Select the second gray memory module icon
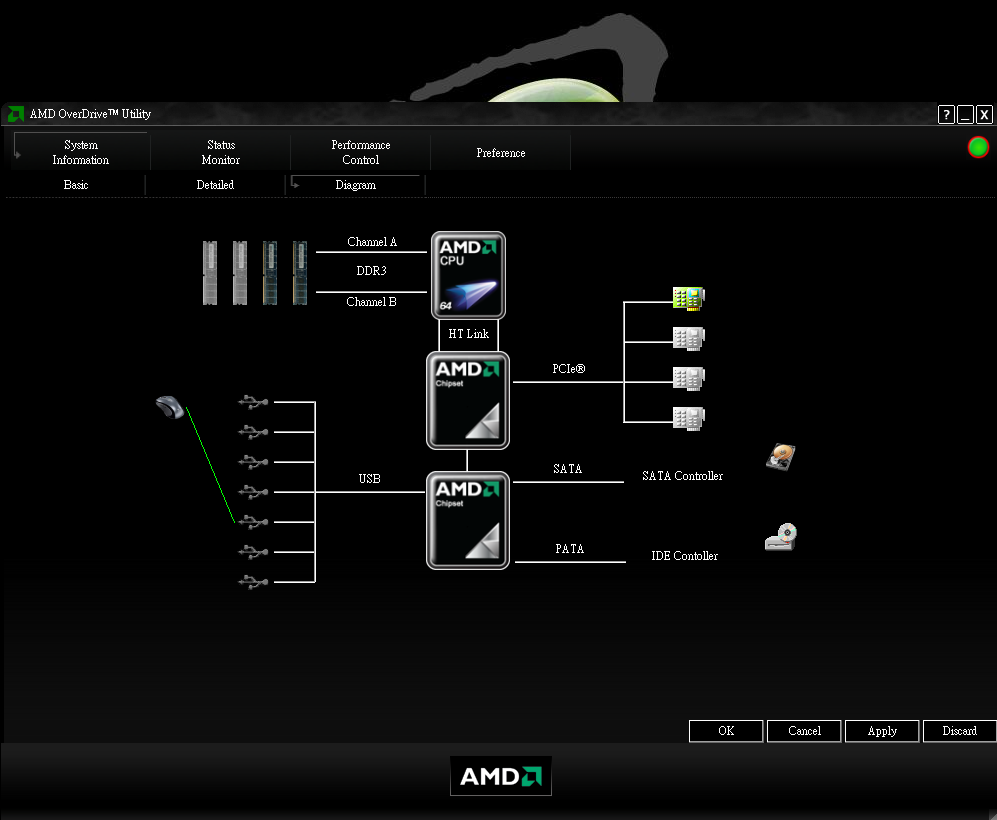This screenshot has height=820, width=997. tap(240, 273)
